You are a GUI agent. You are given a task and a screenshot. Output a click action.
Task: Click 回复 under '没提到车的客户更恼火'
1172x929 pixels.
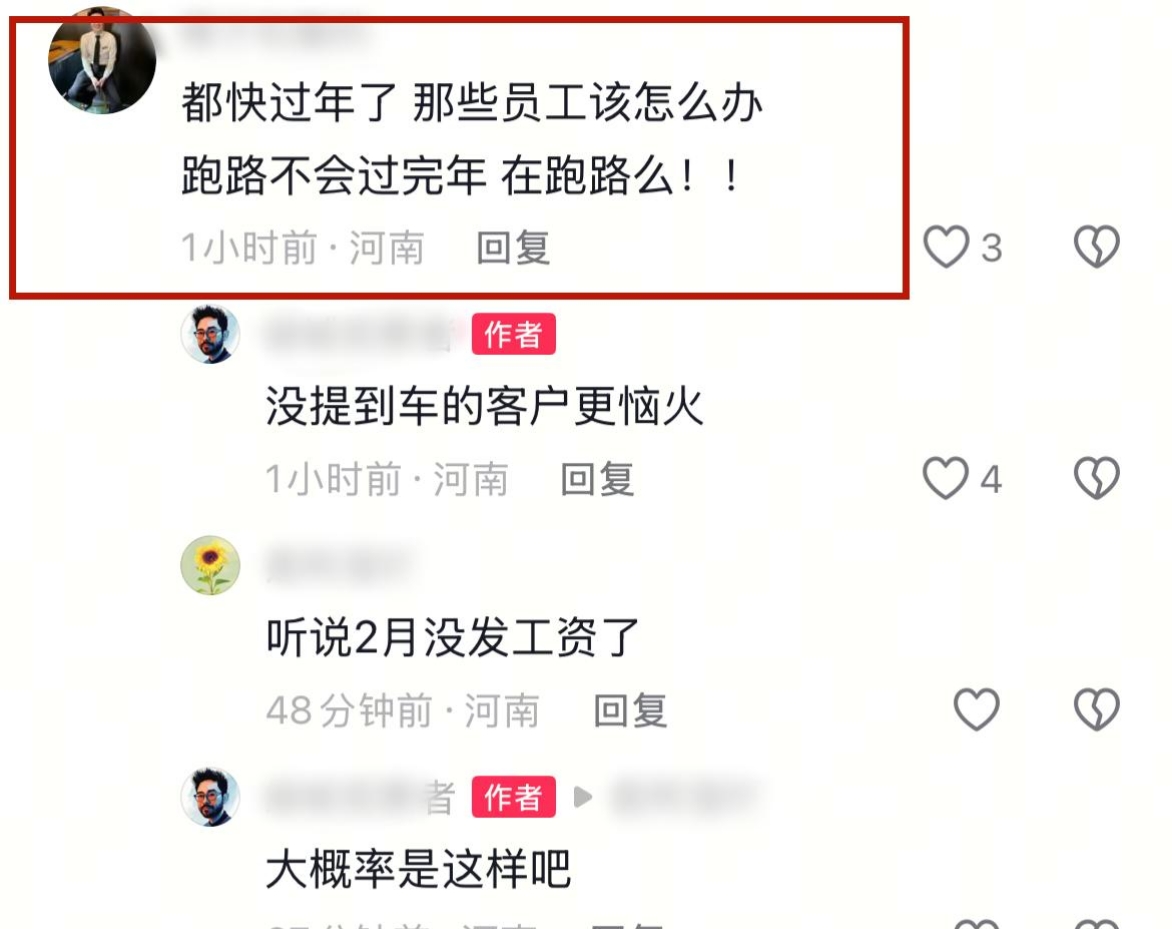pos(597,479)
